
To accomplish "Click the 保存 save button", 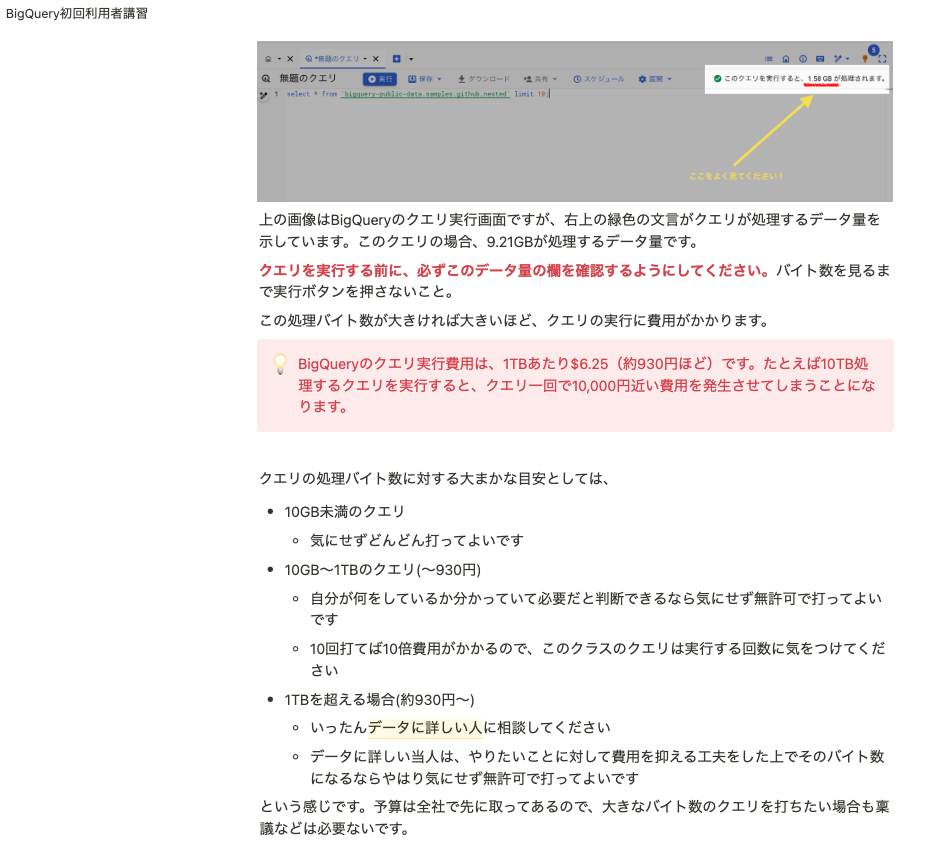I will tap(421, 79).
